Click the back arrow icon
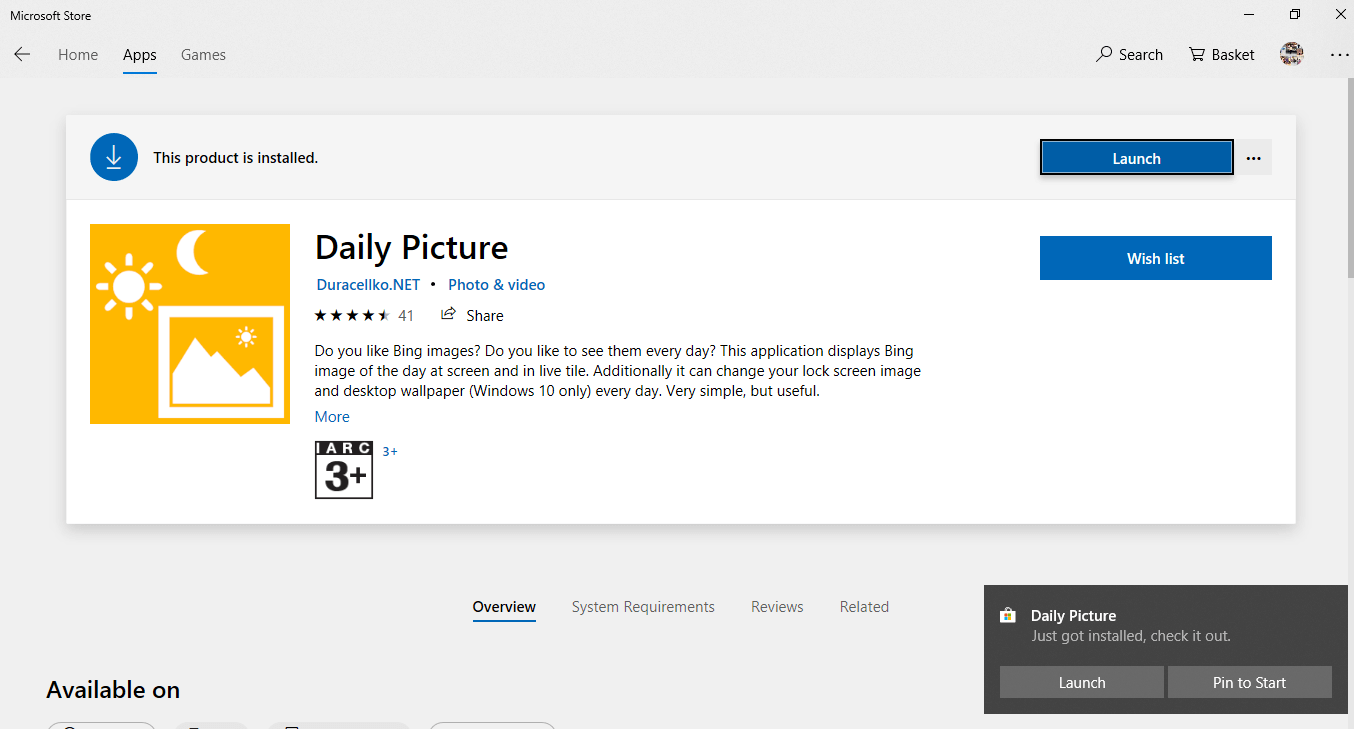This screenshot has width=1354, height=729. pos(22,55)
